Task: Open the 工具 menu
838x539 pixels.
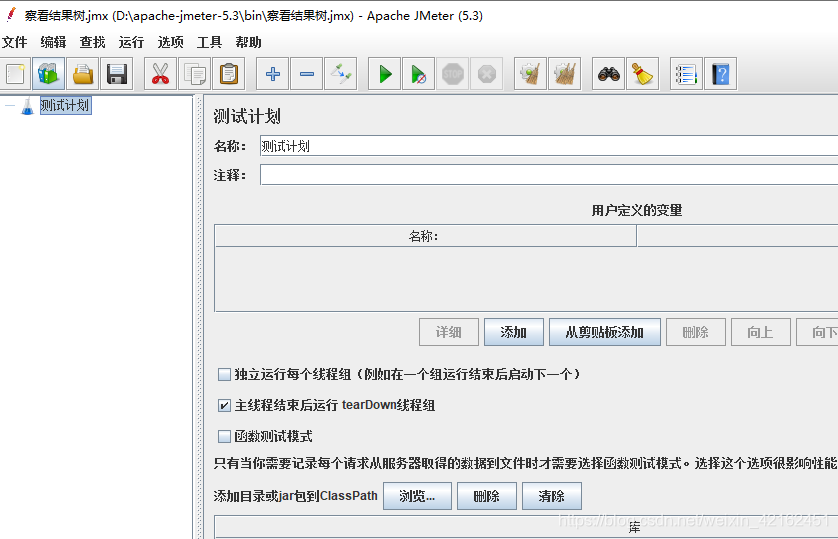Action: pos(210,42)
